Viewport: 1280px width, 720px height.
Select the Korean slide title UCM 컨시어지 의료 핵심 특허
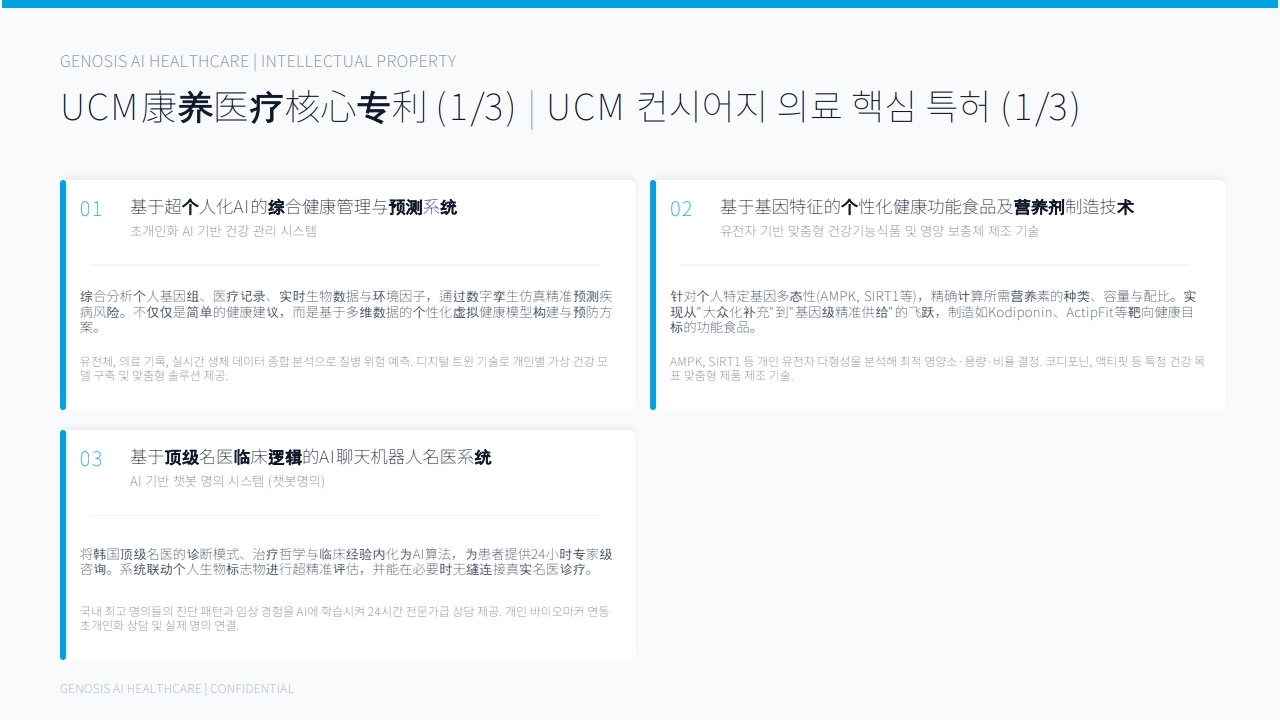(x=813, y=107)
